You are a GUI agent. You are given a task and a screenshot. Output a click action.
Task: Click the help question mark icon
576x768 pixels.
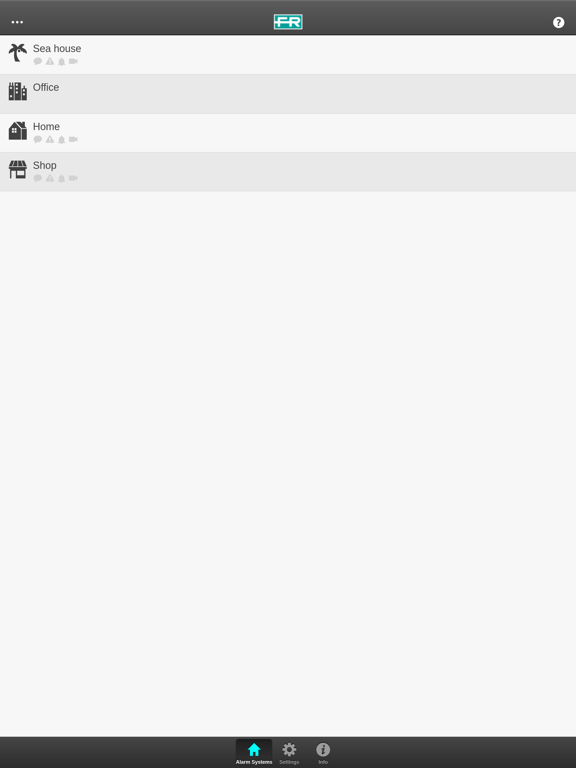[558, 23]
